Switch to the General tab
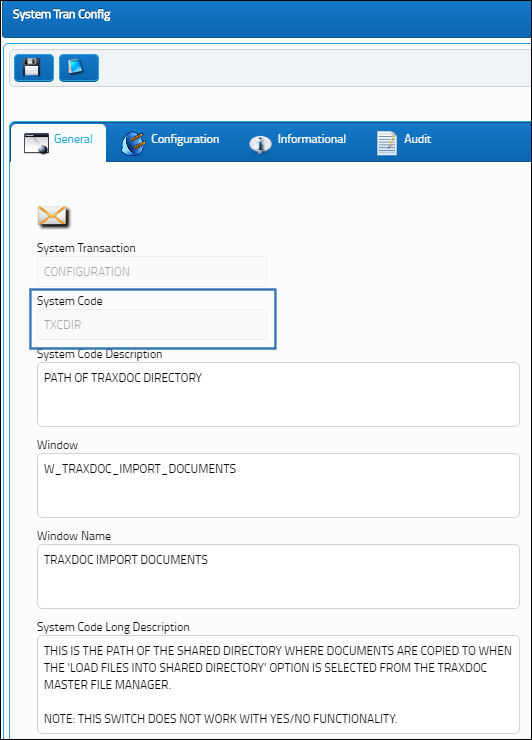This screenshot has height=740, width=532. (59, 142)
